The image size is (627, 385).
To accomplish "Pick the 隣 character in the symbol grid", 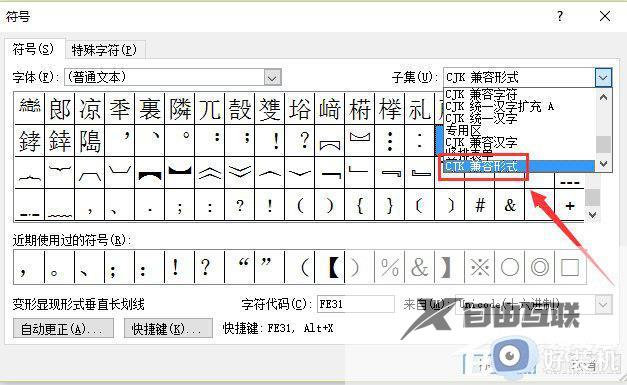I will (x=180, y=109).
